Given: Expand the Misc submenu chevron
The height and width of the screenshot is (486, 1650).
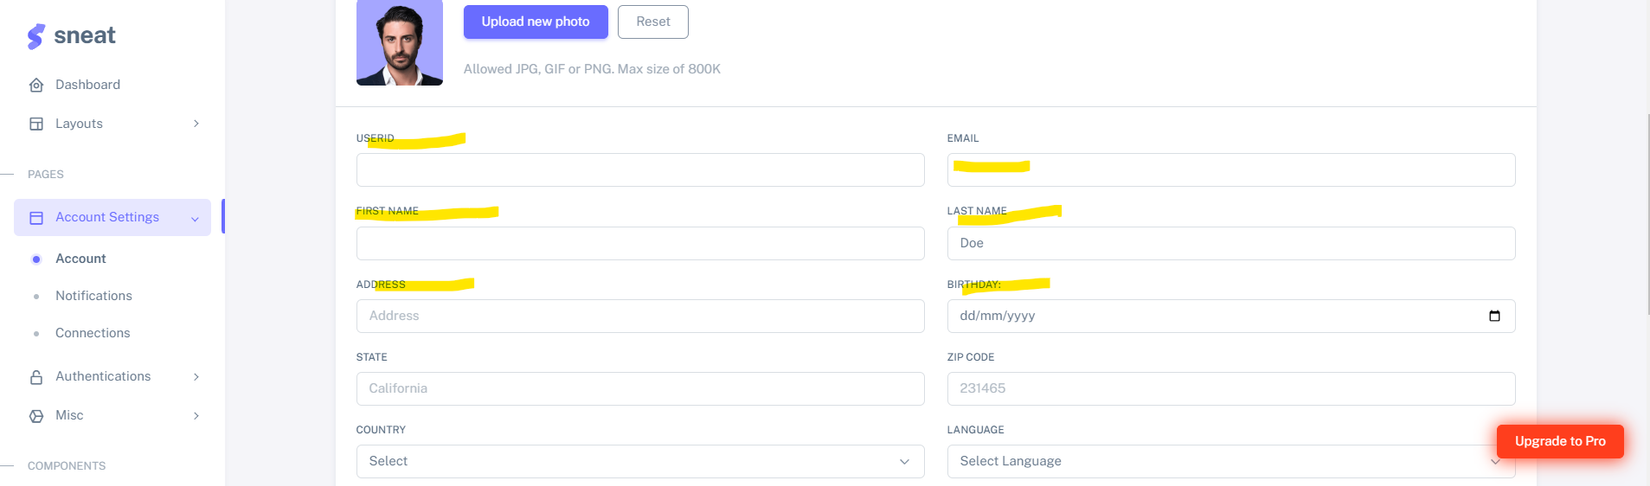Looking at the screenshot, I should [196, 416].
